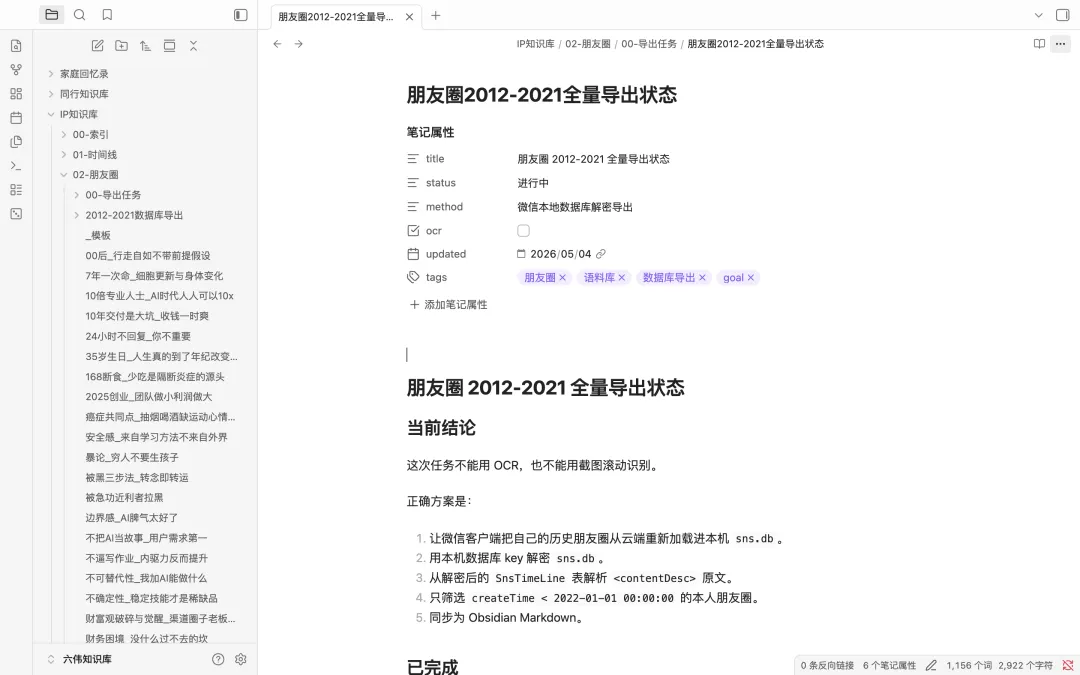Expand the 家庭回忆录 folder
The height and width of the screenshot is (675, 1080).
click(x=50, y=74)
